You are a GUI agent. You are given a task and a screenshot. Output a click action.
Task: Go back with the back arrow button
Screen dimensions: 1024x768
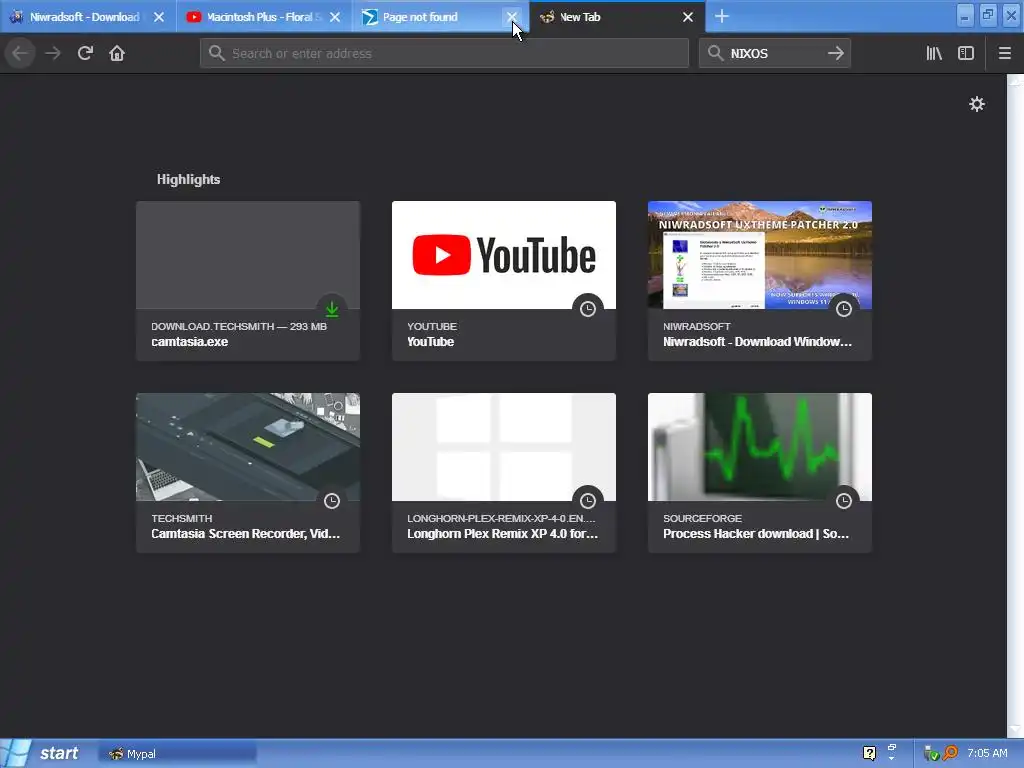(x=20, y=54)
